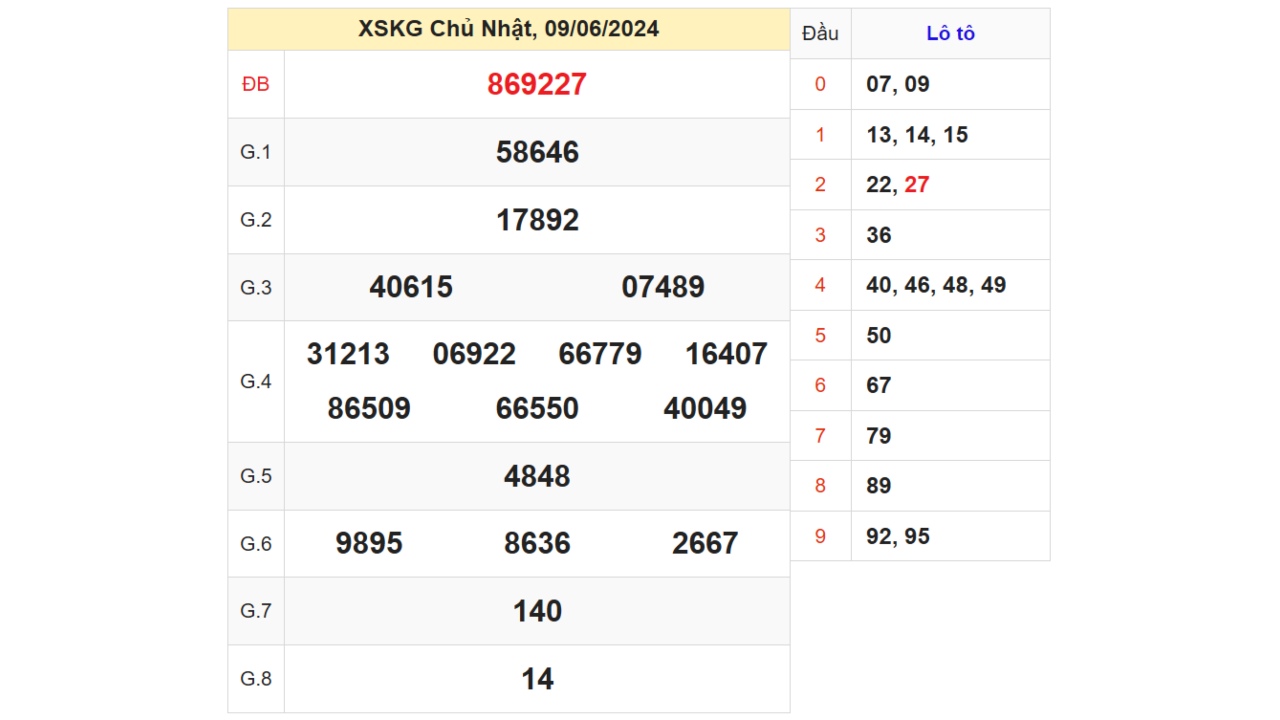Click lô tô values 22, 27
The image size is (1280, 720).
pos(898,185)
